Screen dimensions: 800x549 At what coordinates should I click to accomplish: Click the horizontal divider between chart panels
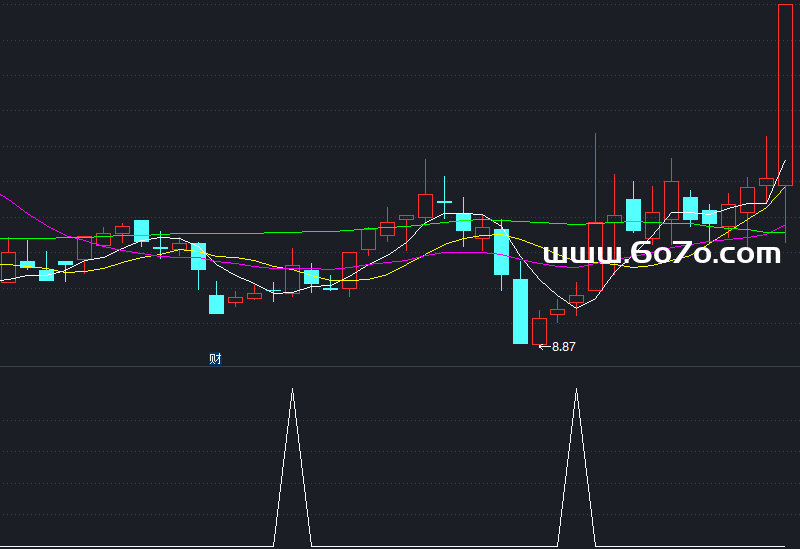point(400,366)
